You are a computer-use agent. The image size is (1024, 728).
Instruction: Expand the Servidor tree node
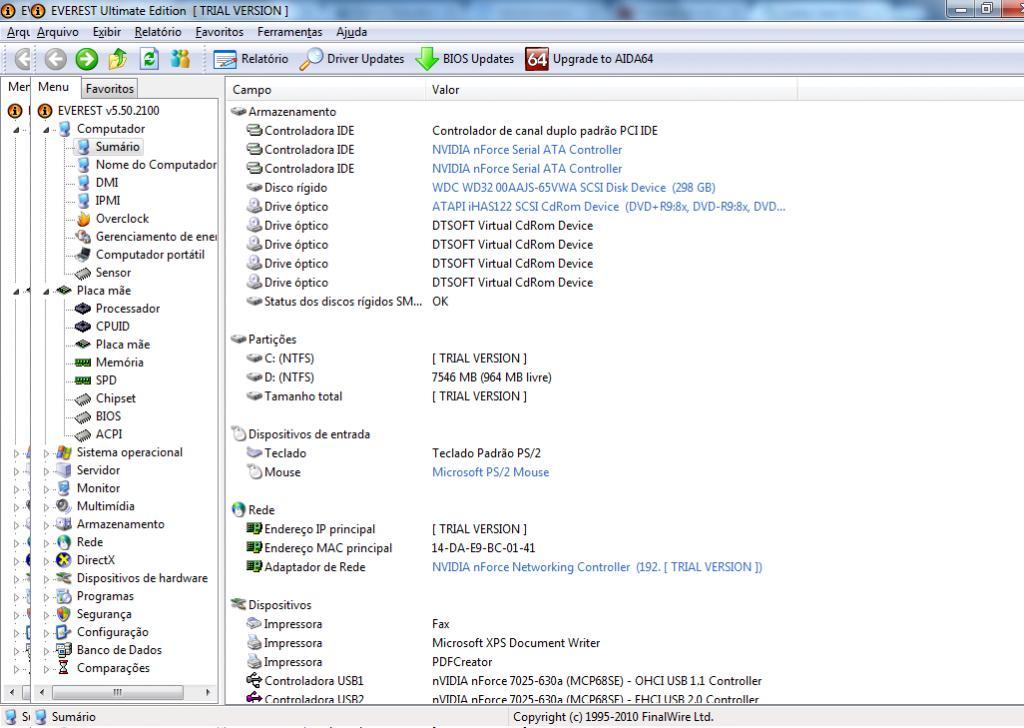click(46, 471)
